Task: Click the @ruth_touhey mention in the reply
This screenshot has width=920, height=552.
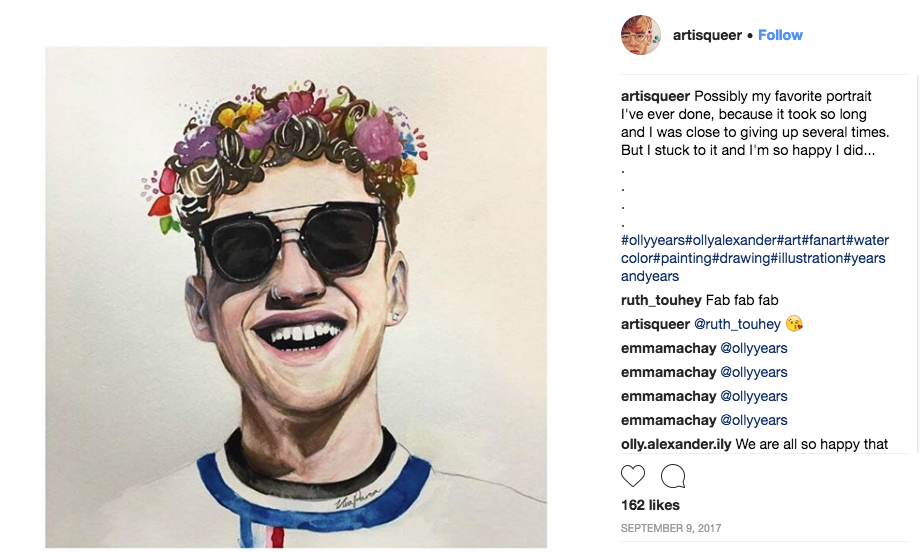Action: point(738,324)
